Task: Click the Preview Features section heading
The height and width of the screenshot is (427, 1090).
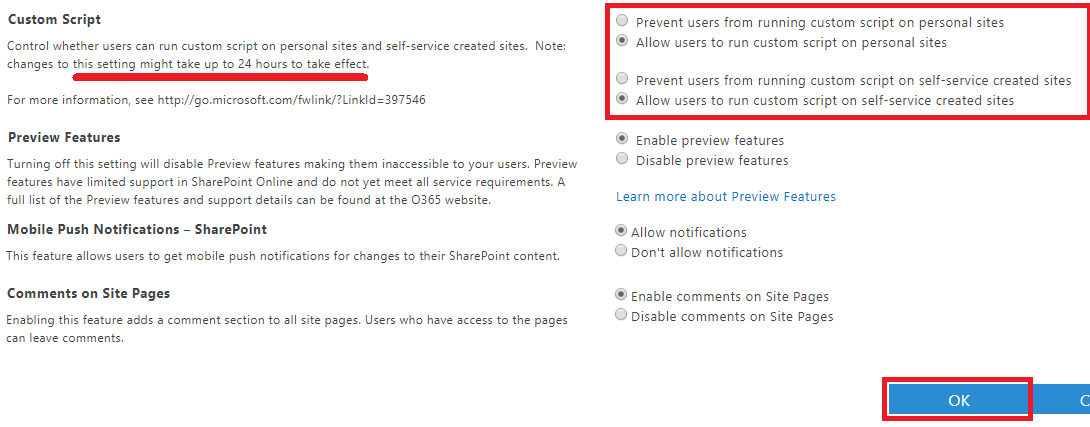Action: 64,138
